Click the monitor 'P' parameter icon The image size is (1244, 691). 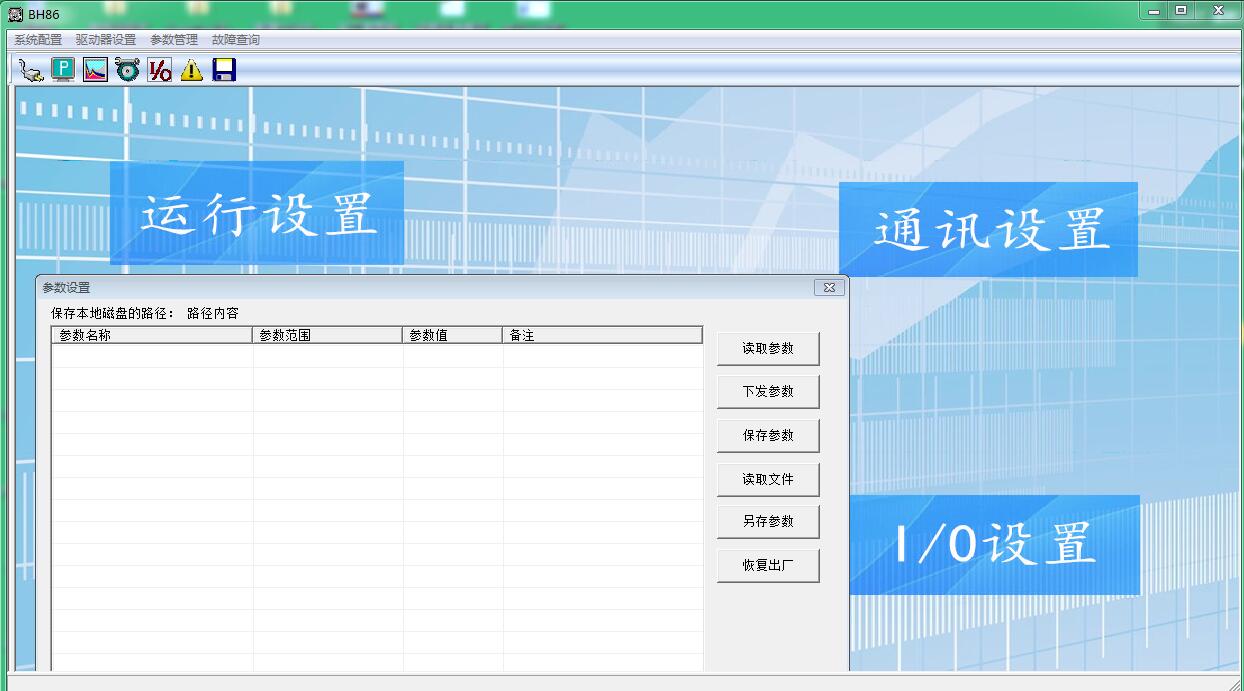coord(63,70)
